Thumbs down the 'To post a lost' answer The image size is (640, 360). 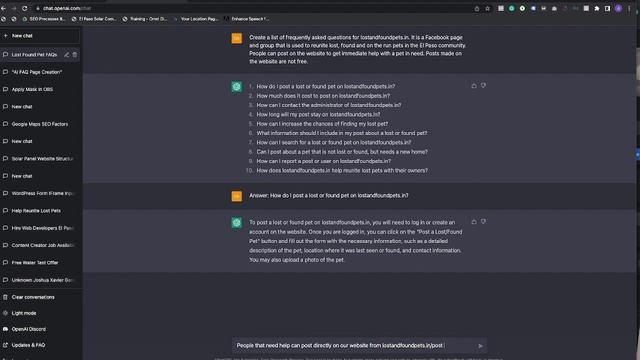(x=483, y=222)
